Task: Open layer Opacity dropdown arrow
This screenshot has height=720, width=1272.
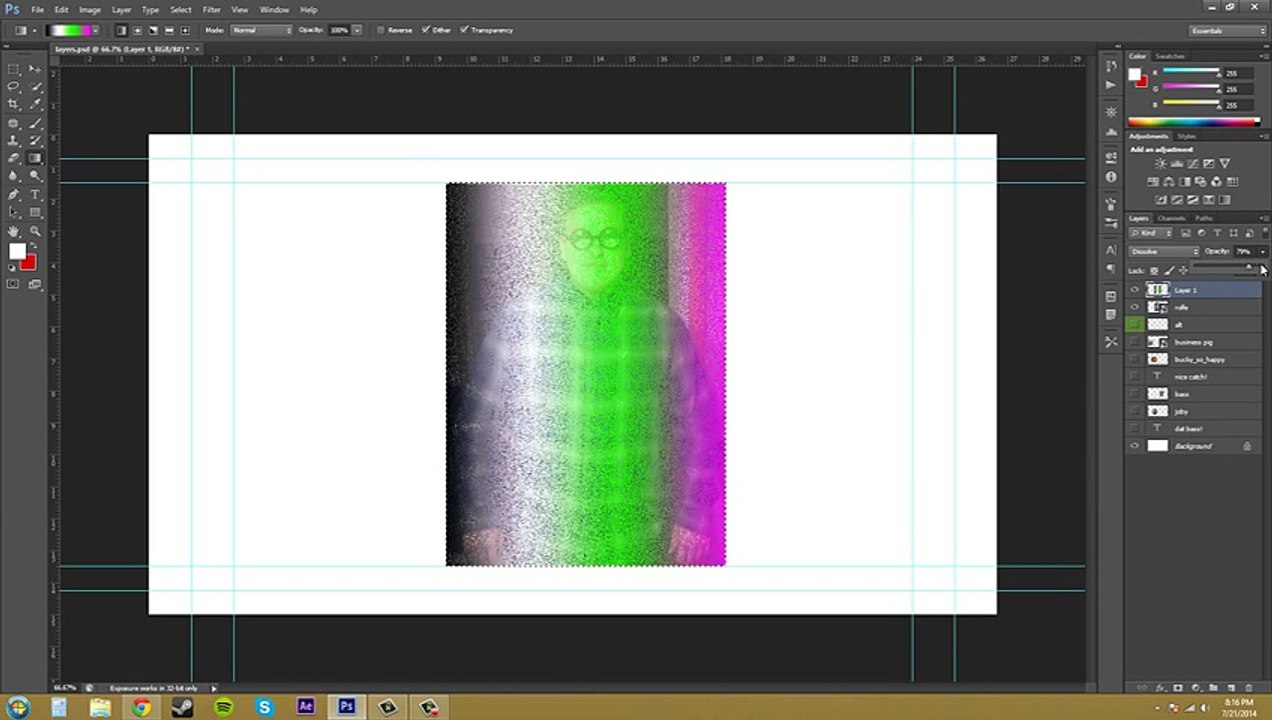Action: 1263,251
